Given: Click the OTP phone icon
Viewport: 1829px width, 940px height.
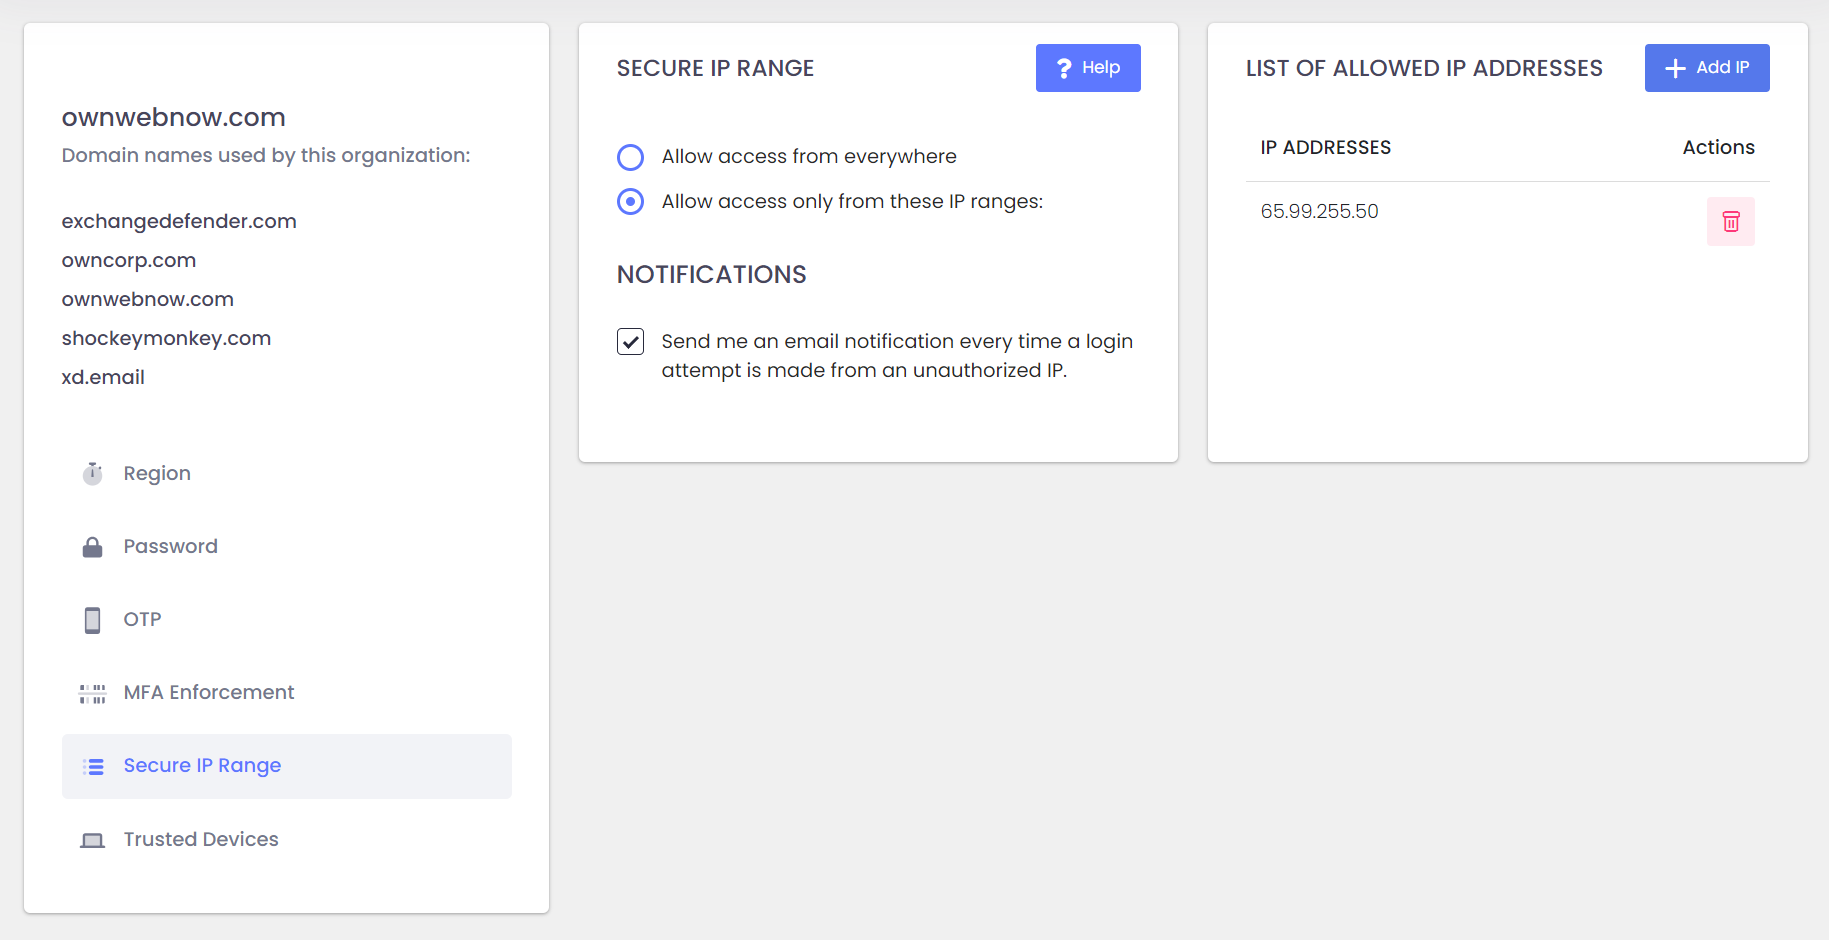Looking at the screenshot, I should [93, 620].
